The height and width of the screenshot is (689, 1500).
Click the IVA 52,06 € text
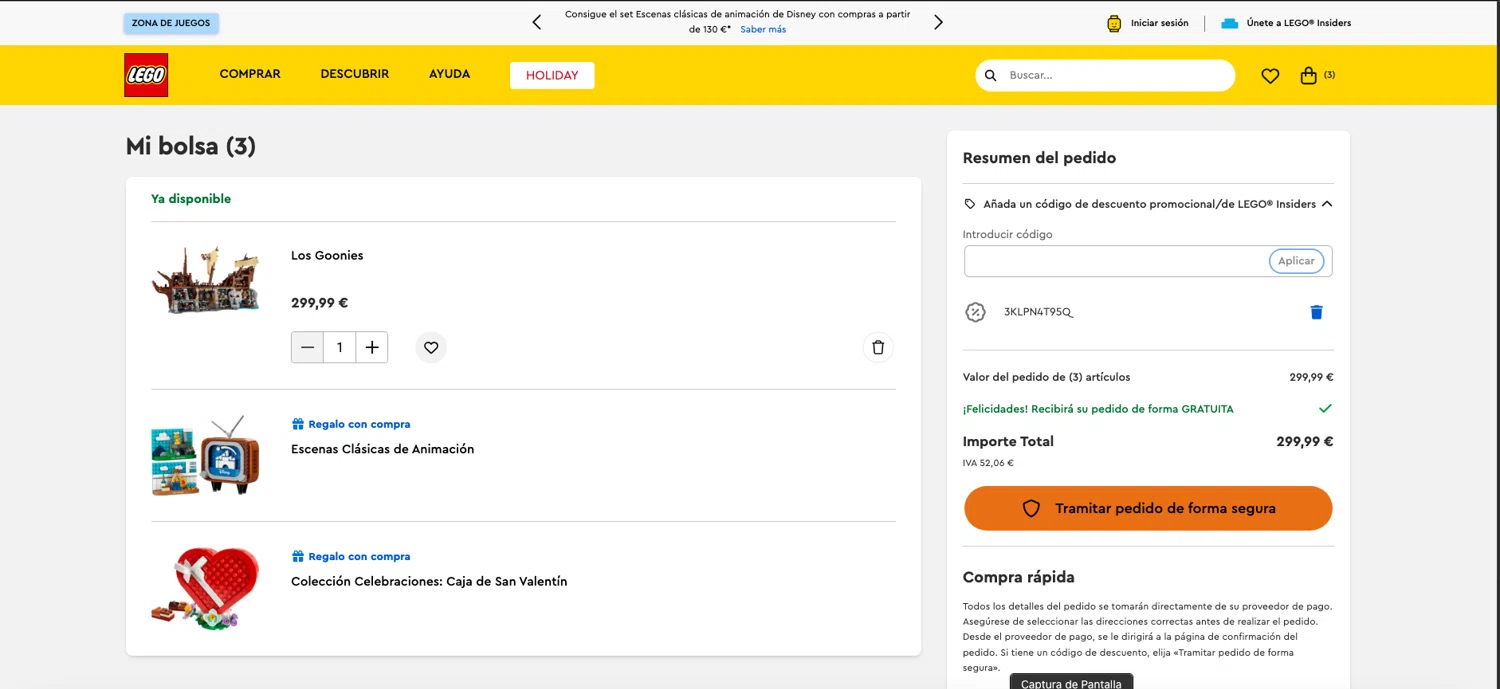[988, 463]
